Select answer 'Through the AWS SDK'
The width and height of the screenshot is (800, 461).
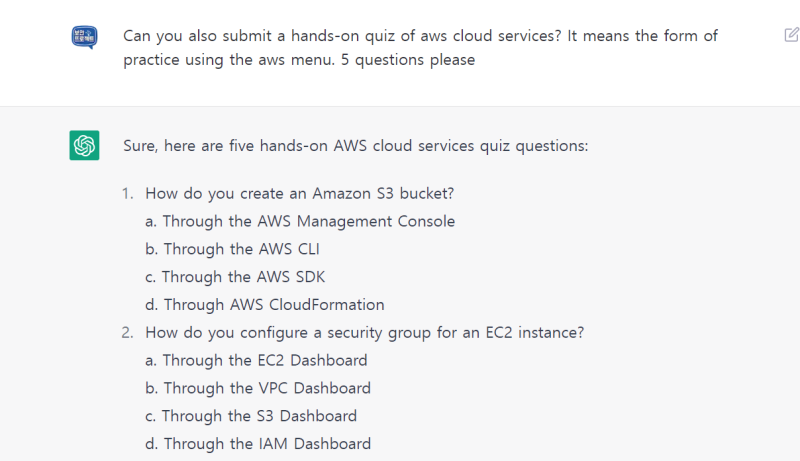click(x=243, y=277)
